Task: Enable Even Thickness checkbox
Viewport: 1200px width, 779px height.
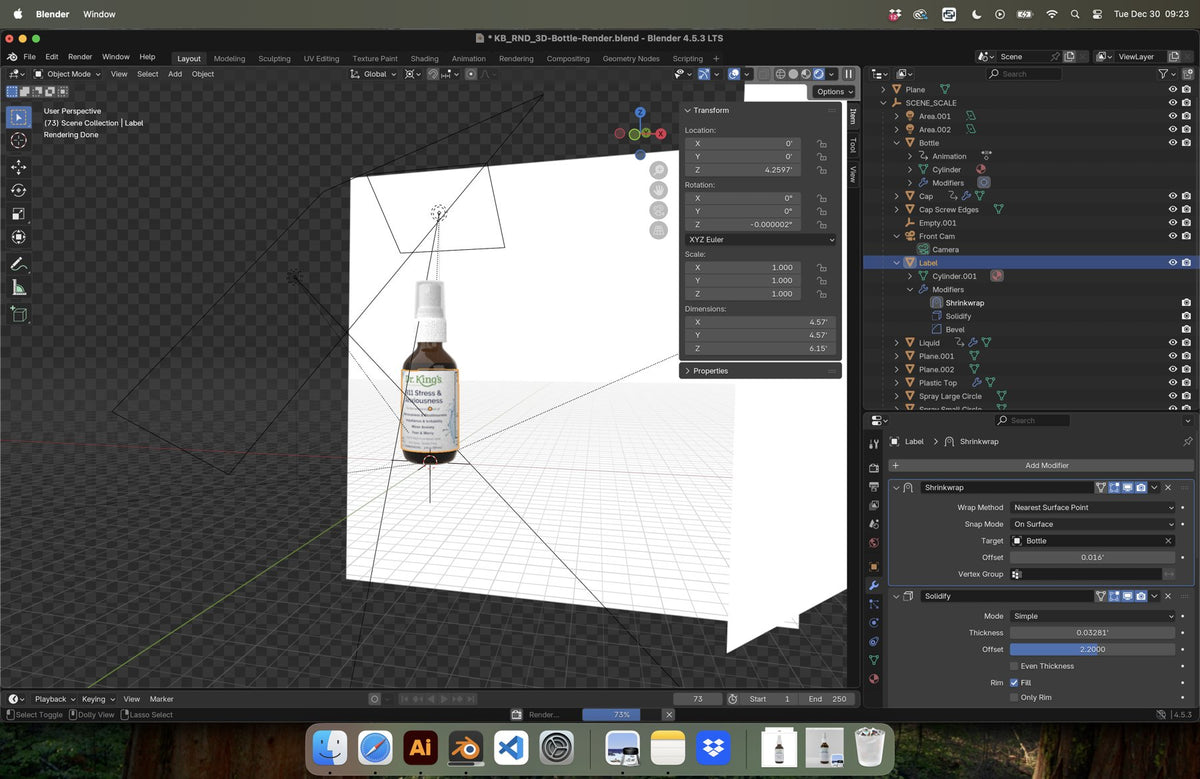Action: tap(1014, 666)
